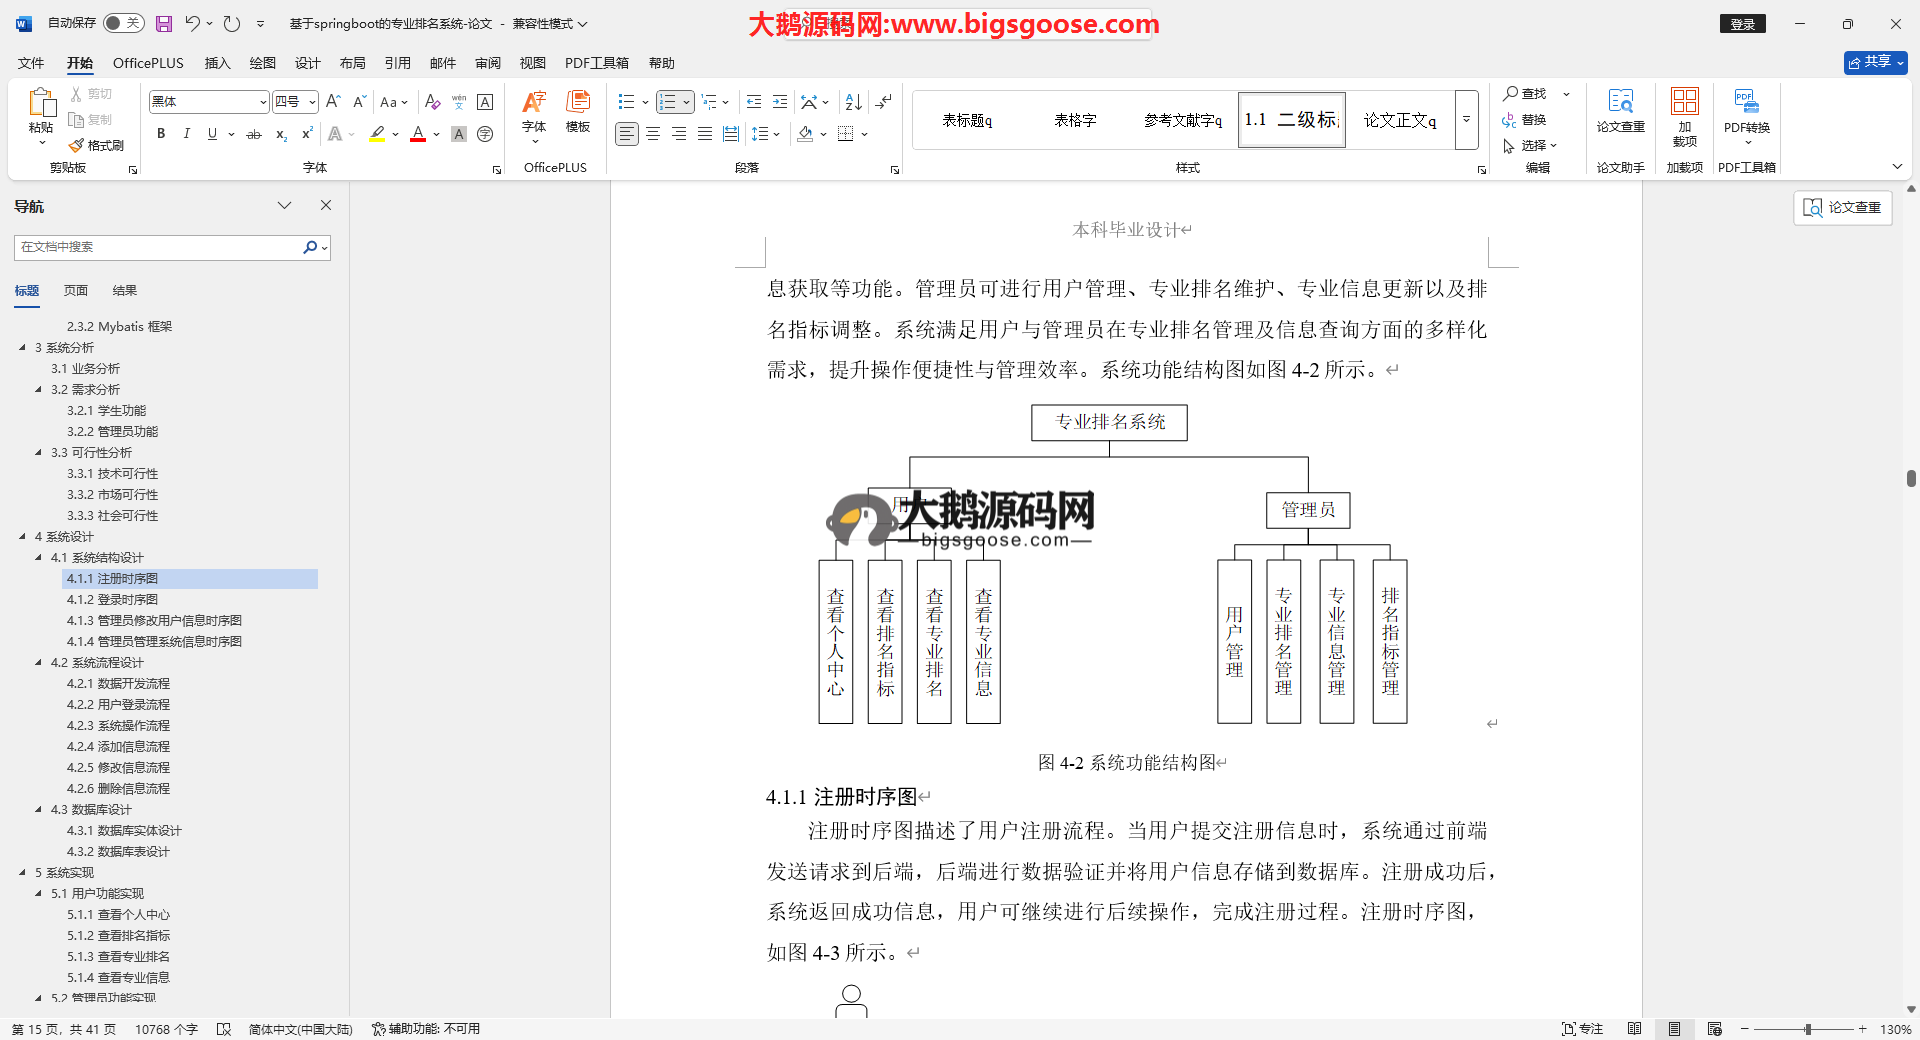The height and width of the screenshot is (1040, 1920).
Task: Collapse the 4.2 系统流程设计 heading
Action: pos(39,663)
